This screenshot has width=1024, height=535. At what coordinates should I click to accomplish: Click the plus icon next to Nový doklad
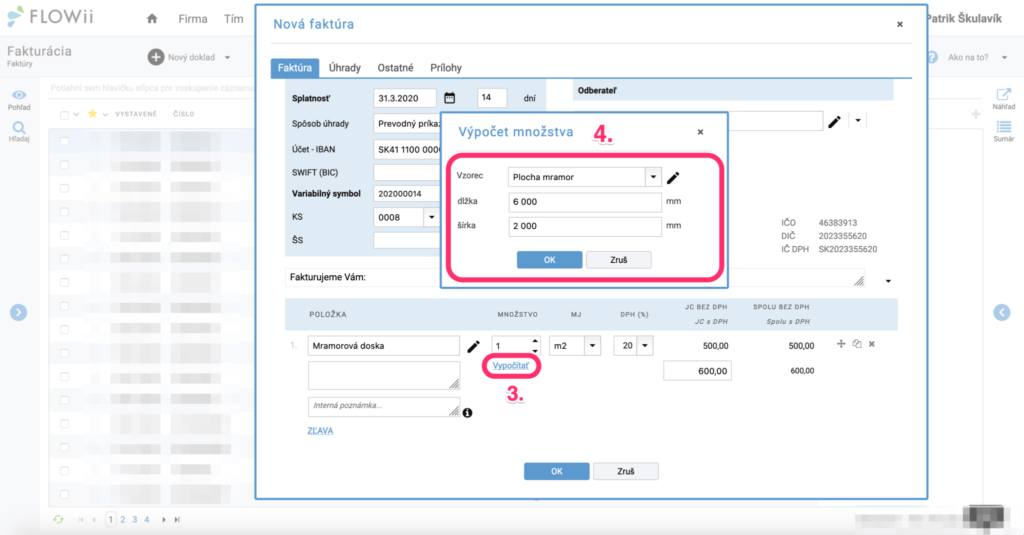click(155, 57)
